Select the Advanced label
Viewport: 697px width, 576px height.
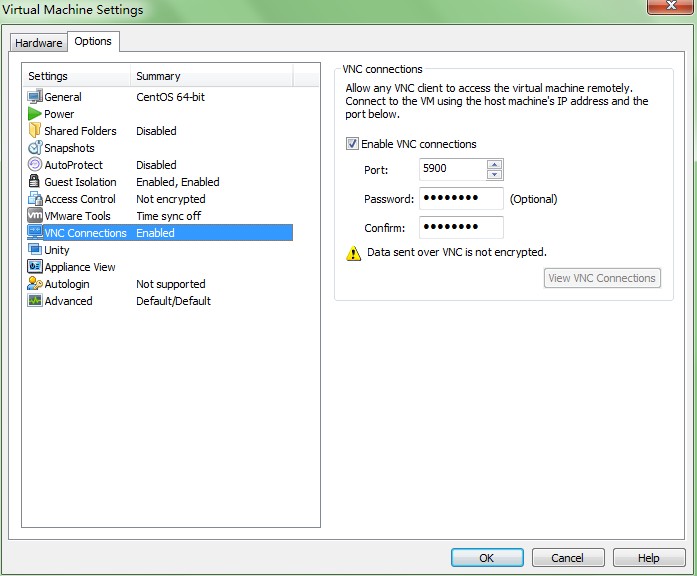tap(68, 301)
